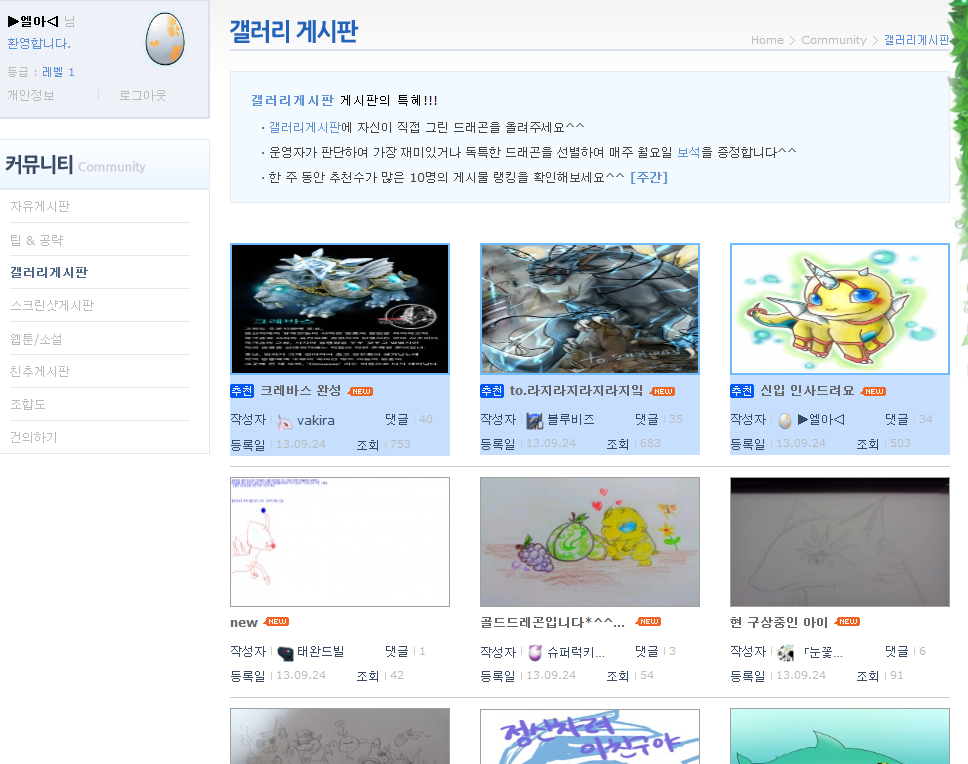Click 태완드빌 author avatar icon

(285, 652)
